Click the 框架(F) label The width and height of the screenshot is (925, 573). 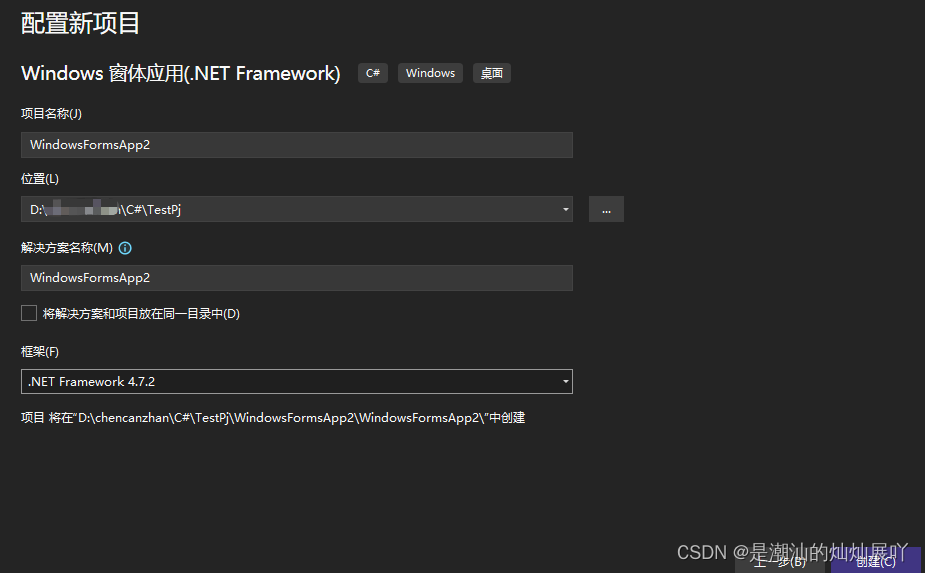click(40, 352)
